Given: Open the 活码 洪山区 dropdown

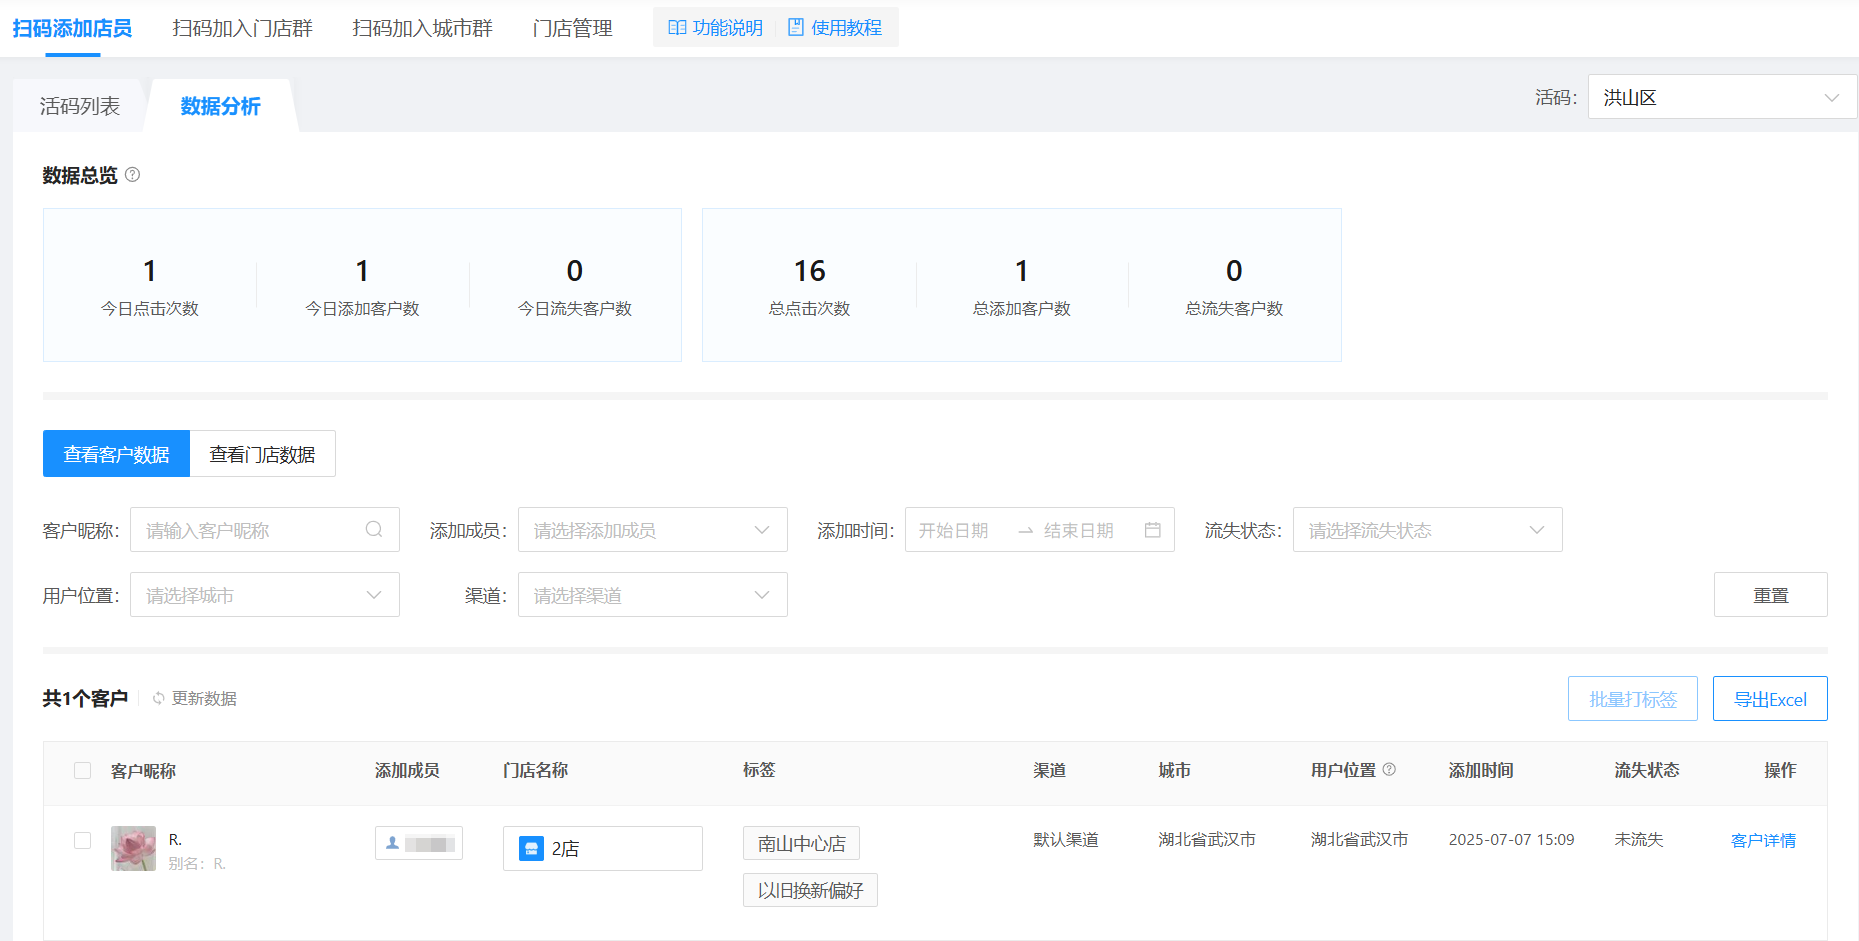Looking at the screenshot, I should click(1722, 97).
